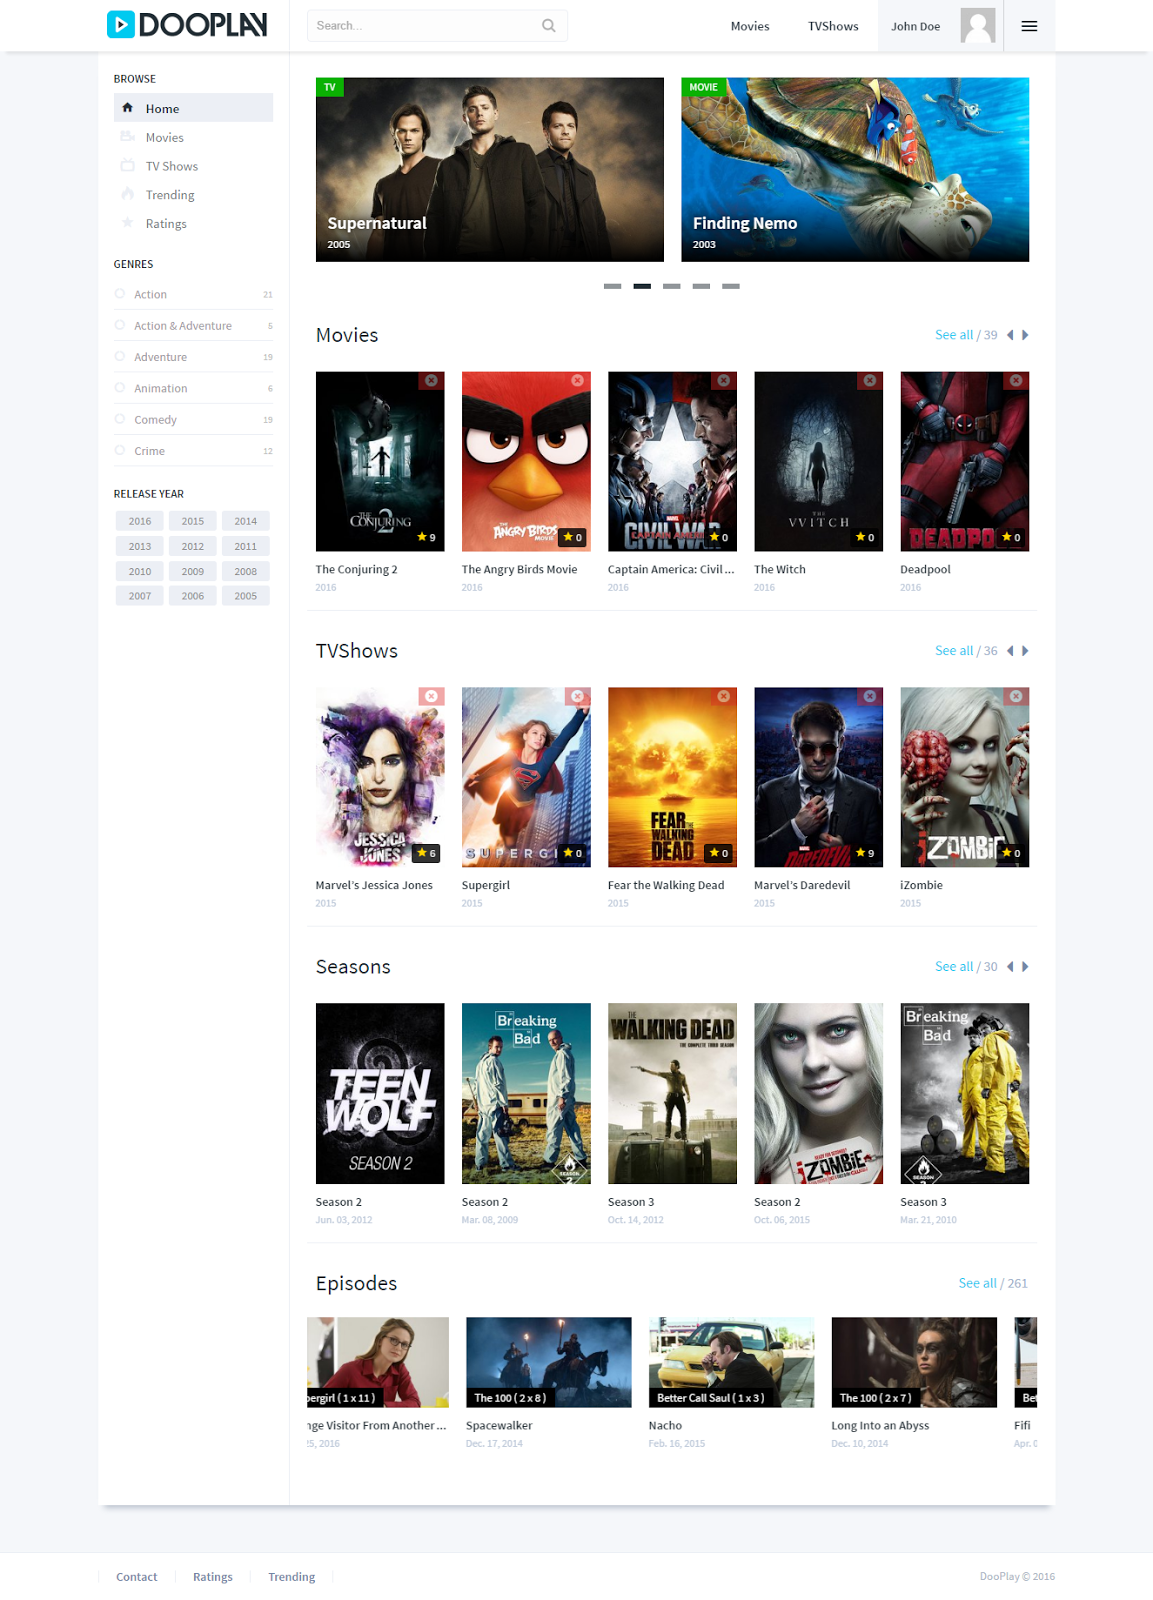Click the DooPlay logo
Image resolution: width=1153 pixels, height=1600 pixels.
coord(187,24)
